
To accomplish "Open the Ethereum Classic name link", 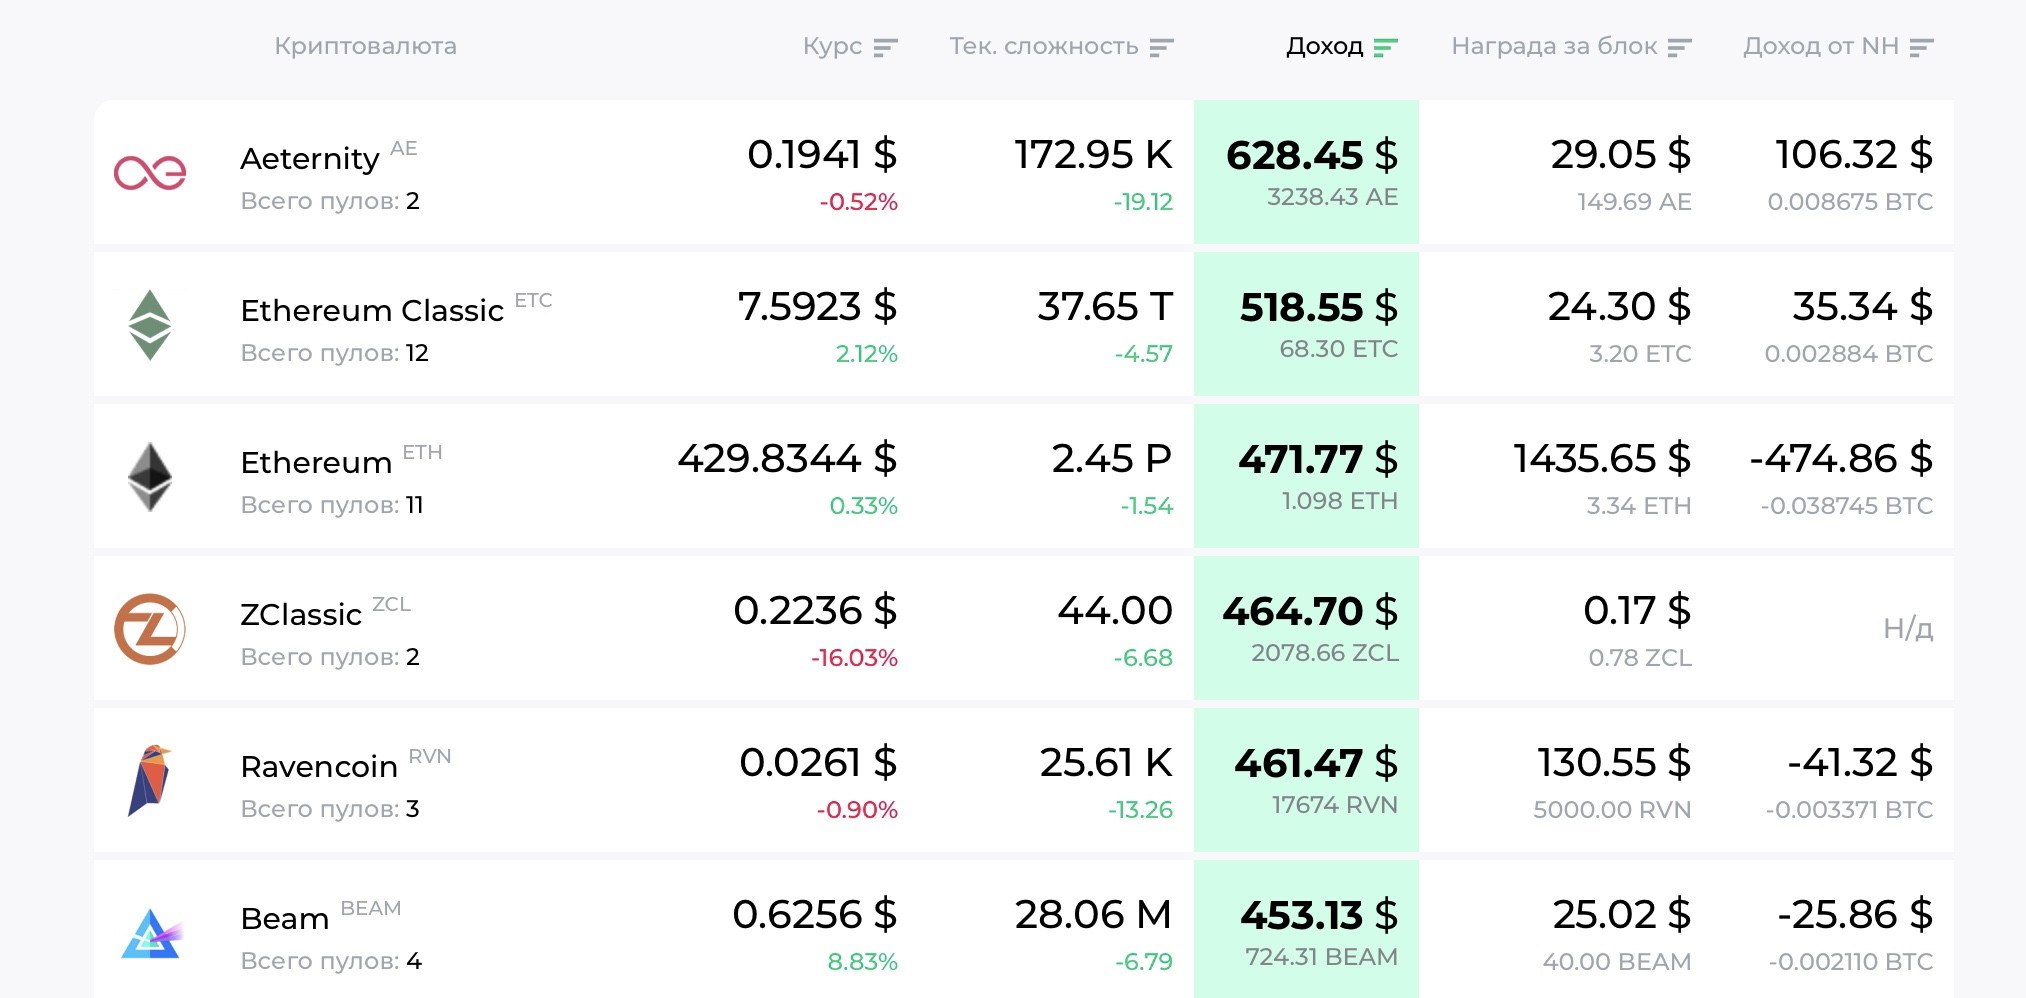I will [x=372, y=310].
